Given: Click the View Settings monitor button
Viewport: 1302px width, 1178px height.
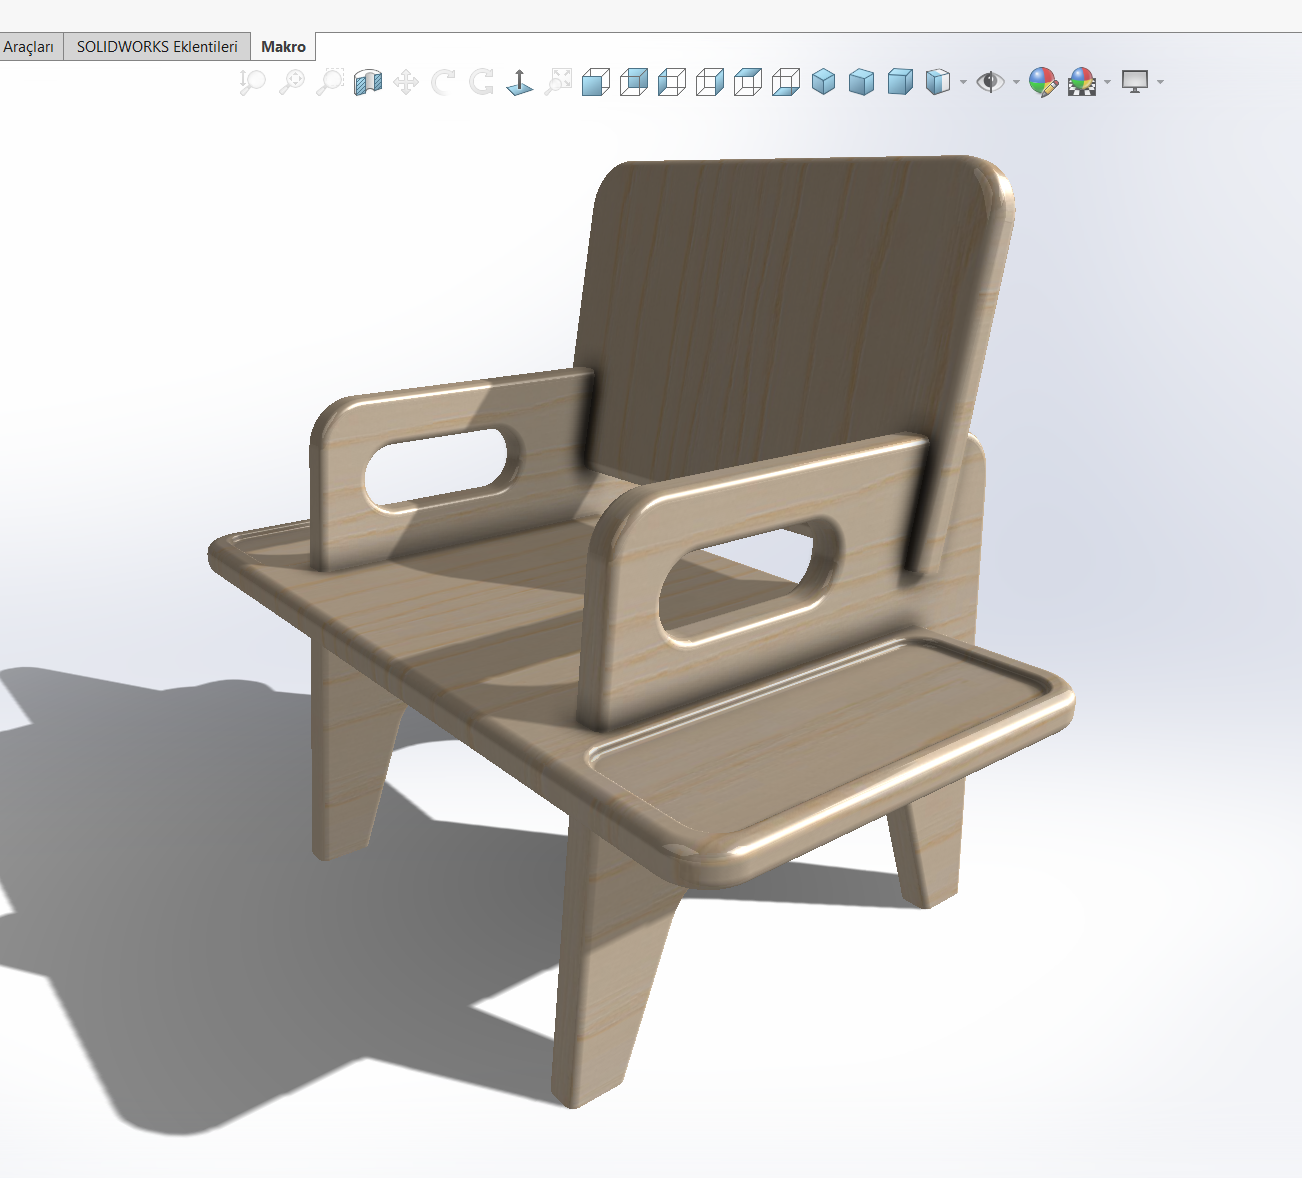Looking at the screenshot, I should (1134, 82).
